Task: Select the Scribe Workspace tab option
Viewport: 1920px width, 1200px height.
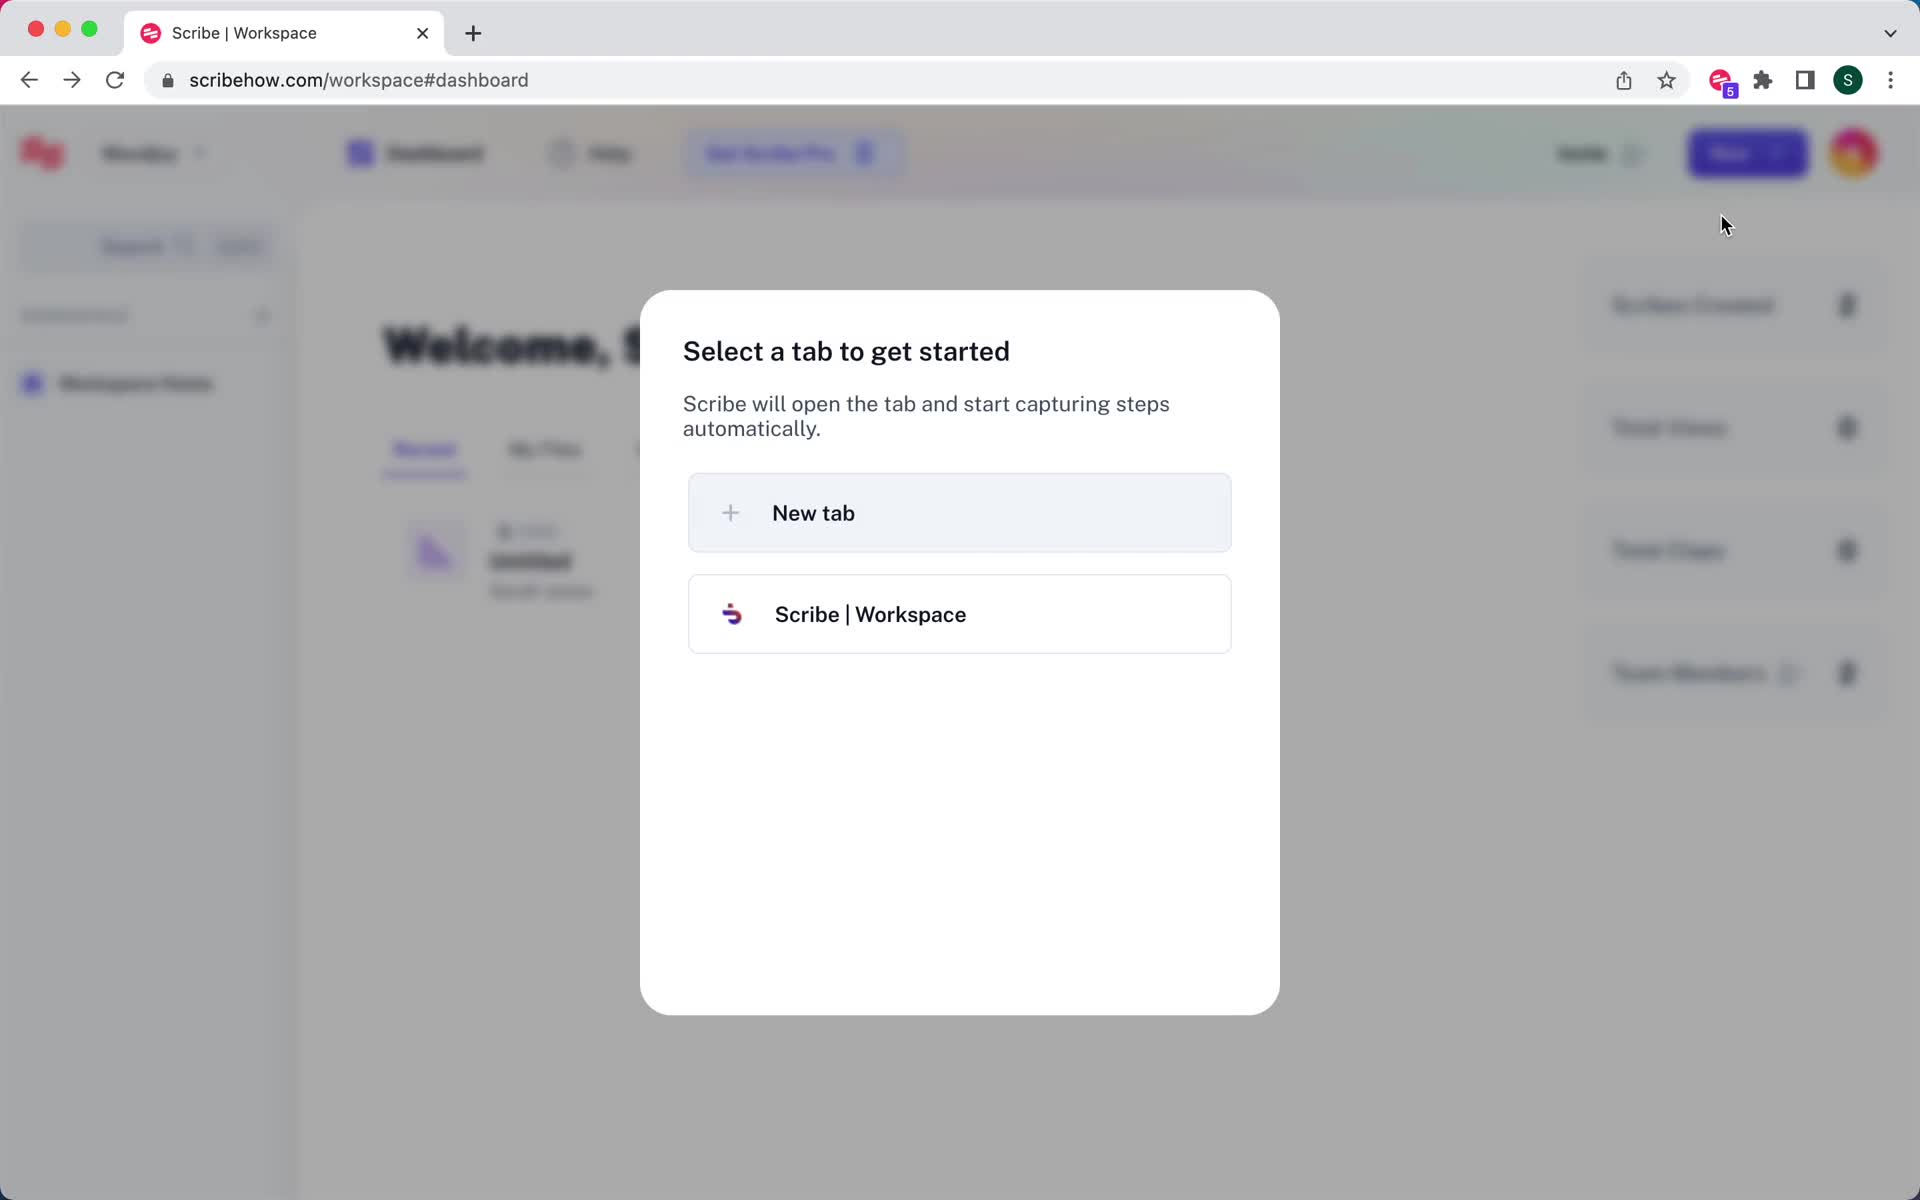Action: [959, 614]
